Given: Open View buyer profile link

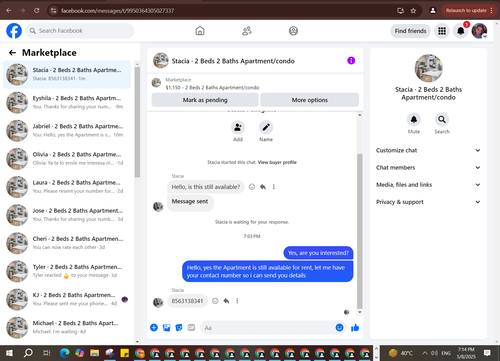Looking at the screenshot, I should (x=277, y=162).
